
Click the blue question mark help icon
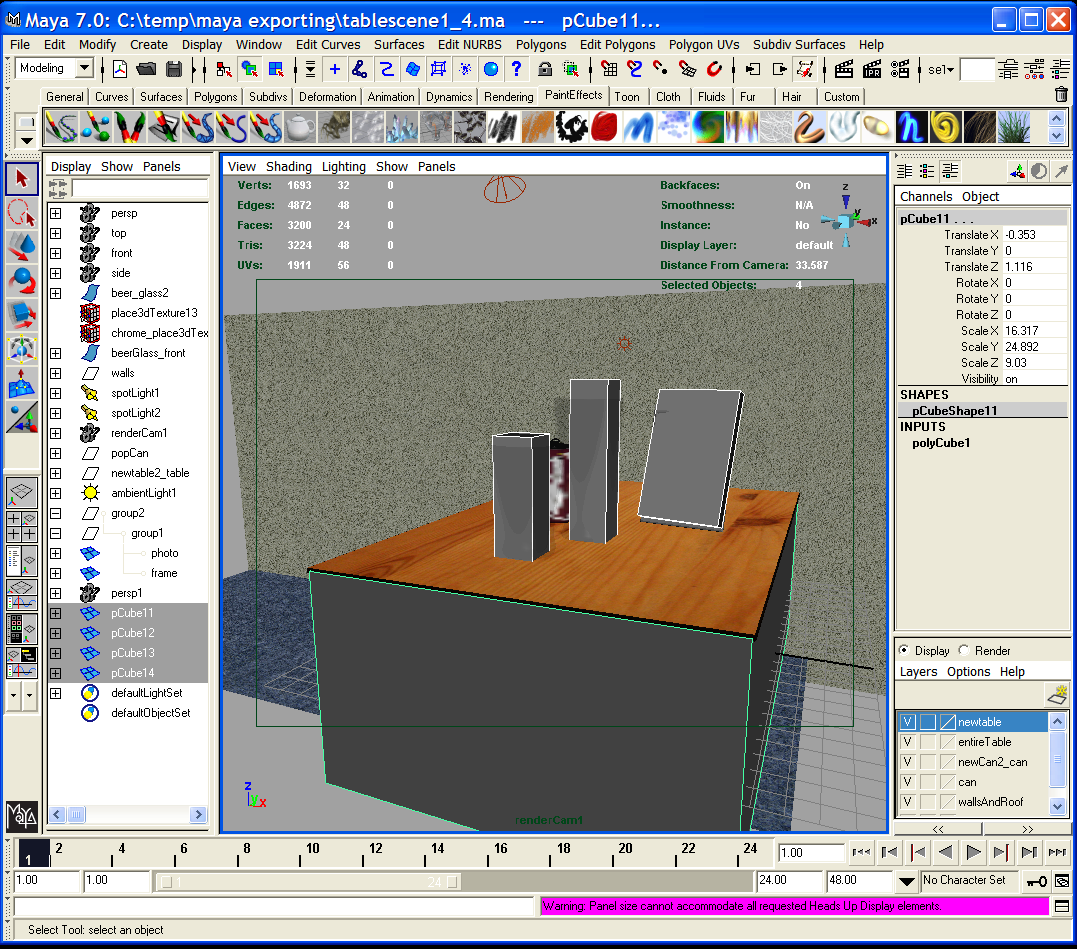[516, 69]
